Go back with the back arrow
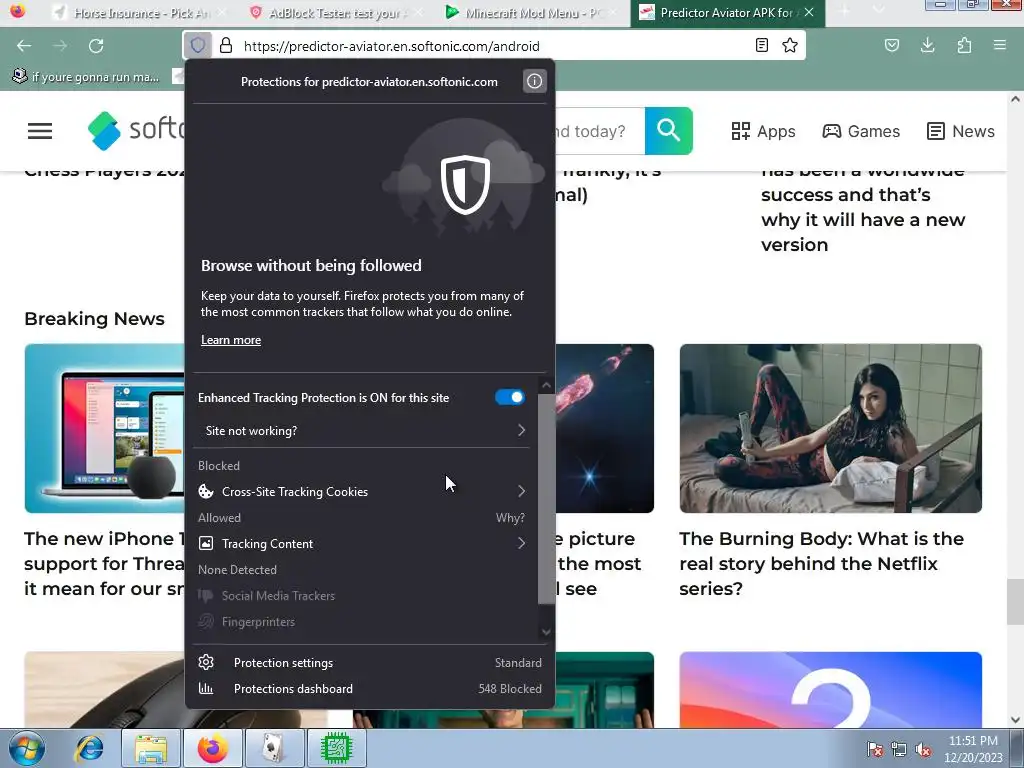This screenshot has height=768, width=1024. pos(24,46)
